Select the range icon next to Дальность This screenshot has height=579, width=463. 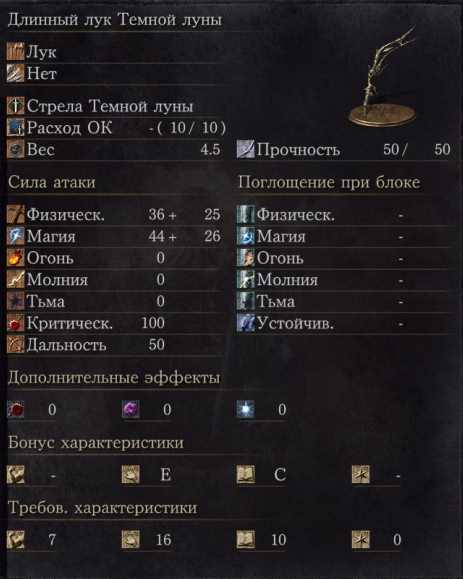pyautogui.click(x=16, y=345)
